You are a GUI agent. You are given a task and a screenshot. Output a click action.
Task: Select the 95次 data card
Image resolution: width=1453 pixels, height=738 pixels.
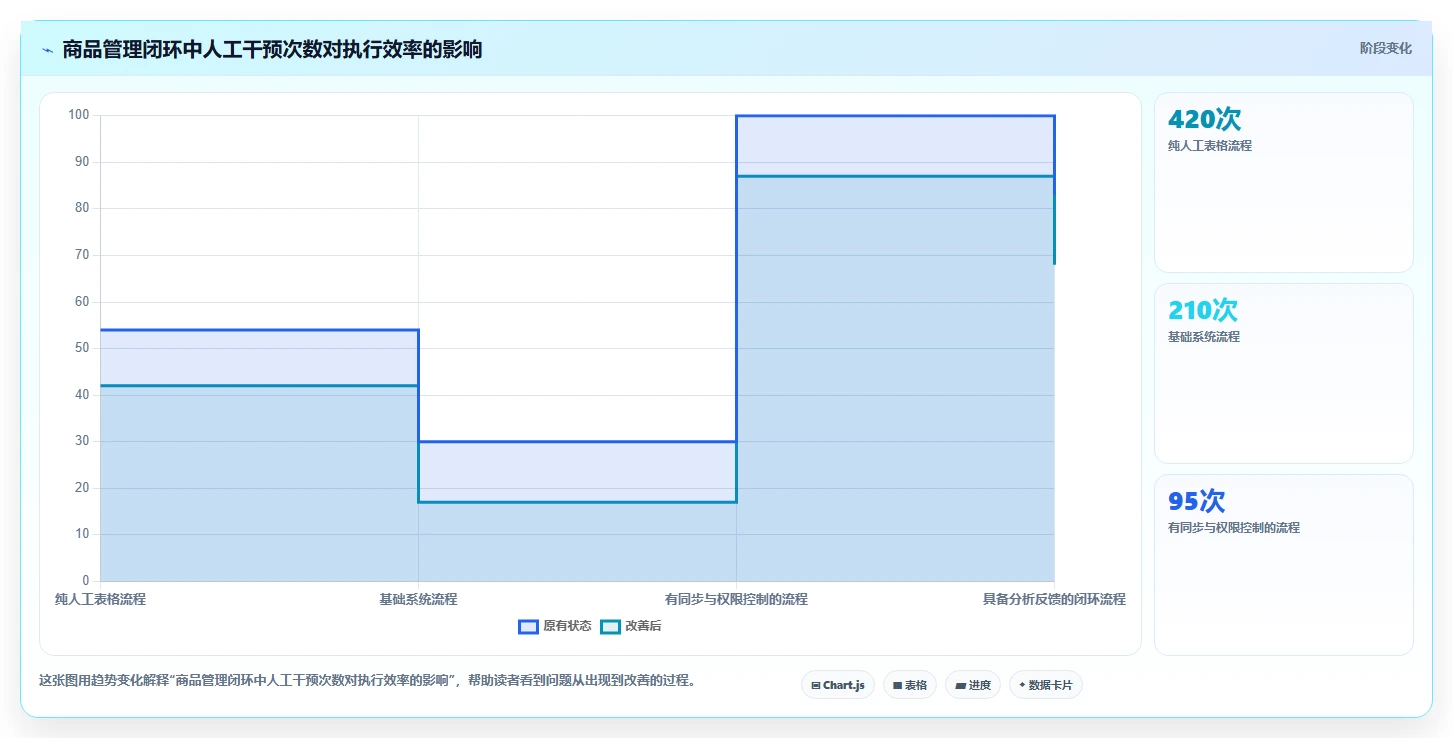[x=1284, y=564]
